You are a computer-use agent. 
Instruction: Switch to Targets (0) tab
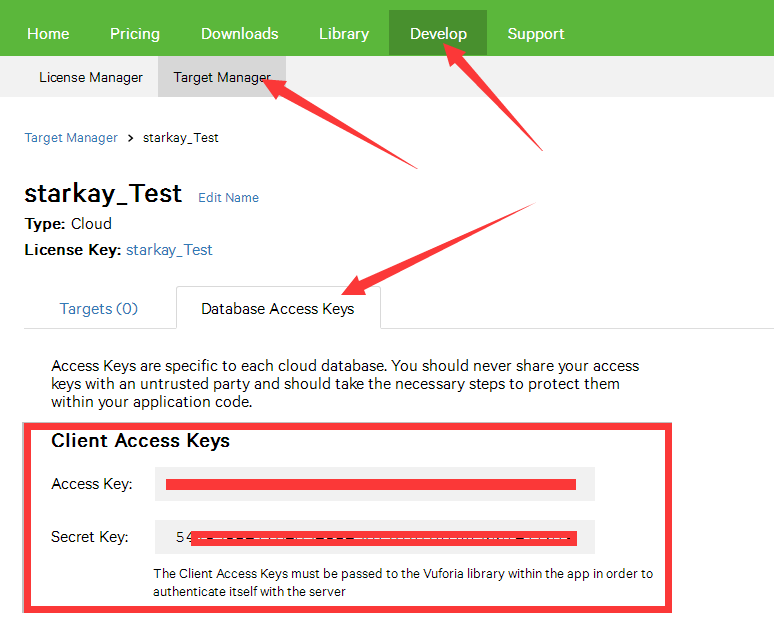pyautogui.click(x=99, y=309)
